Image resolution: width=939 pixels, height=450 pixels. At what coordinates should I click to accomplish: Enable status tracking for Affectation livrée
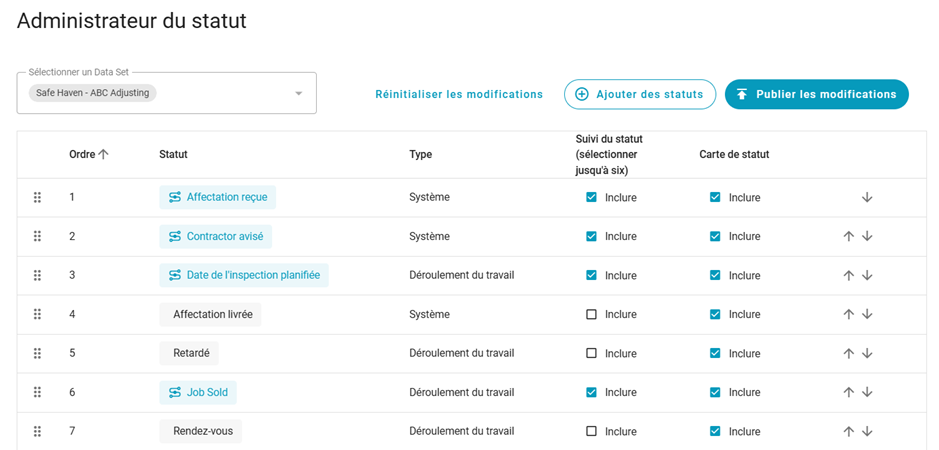coord(591,315)
